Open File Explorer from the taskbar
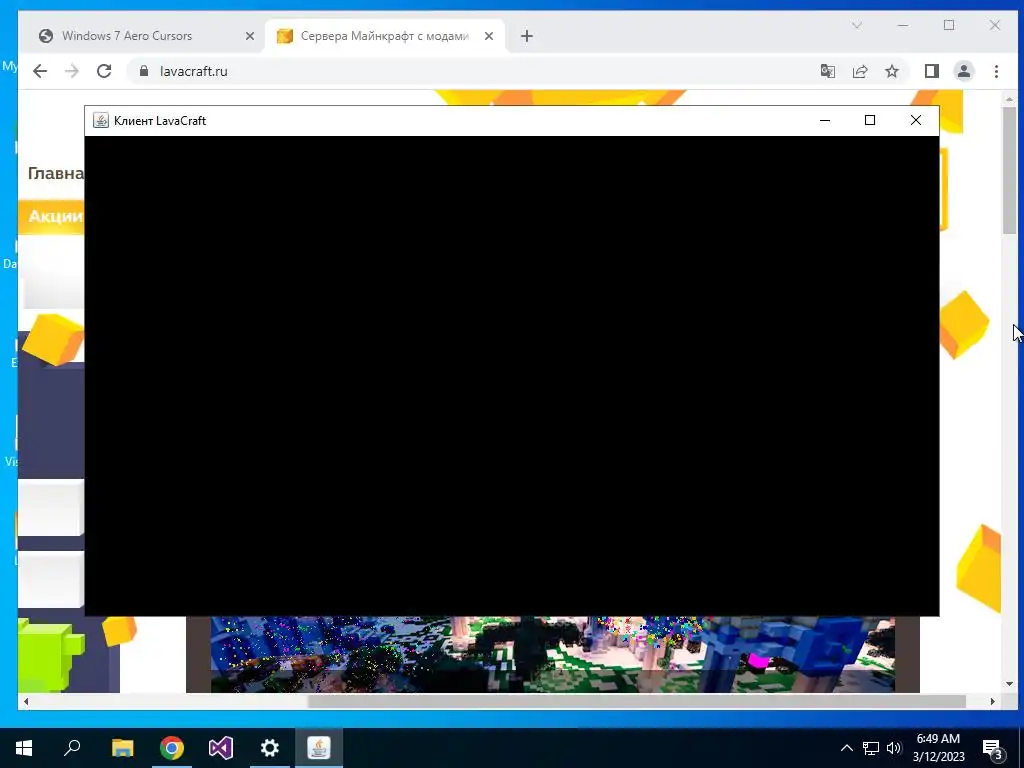The height and width of the screenshot is (768, 1024). pos(122,748)
